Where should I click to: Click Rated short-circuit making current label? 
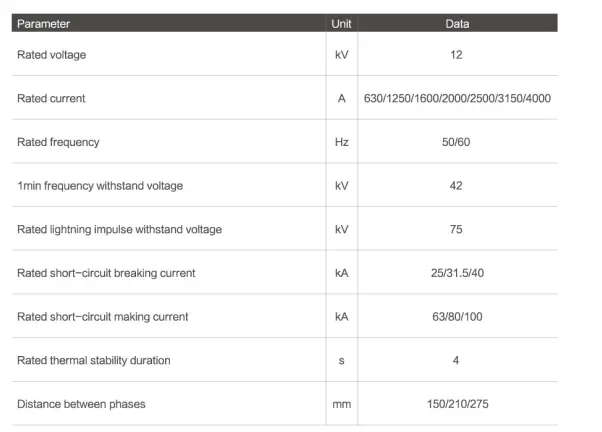(x=103, y=317)
